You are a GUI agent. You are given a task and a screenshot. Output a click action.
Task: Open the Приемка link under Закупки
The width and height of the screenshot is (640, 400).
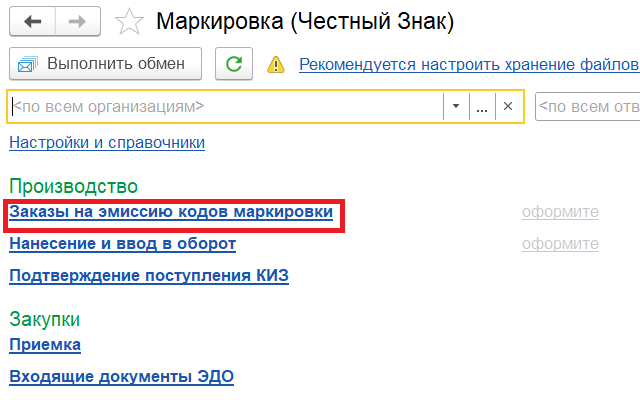[45, 345]
